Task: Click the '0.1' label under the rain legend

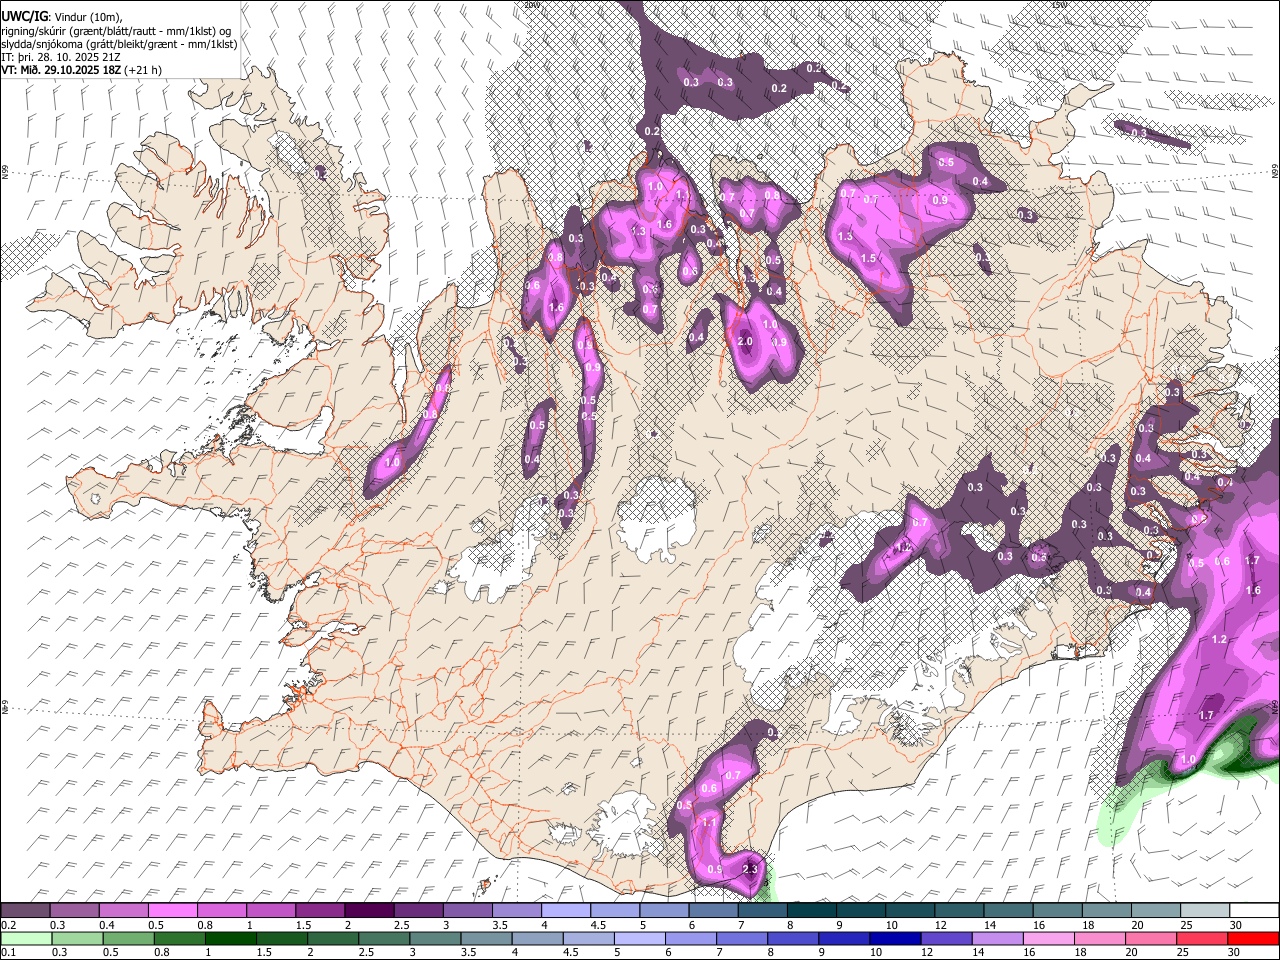Action: (x=7, y=953)
